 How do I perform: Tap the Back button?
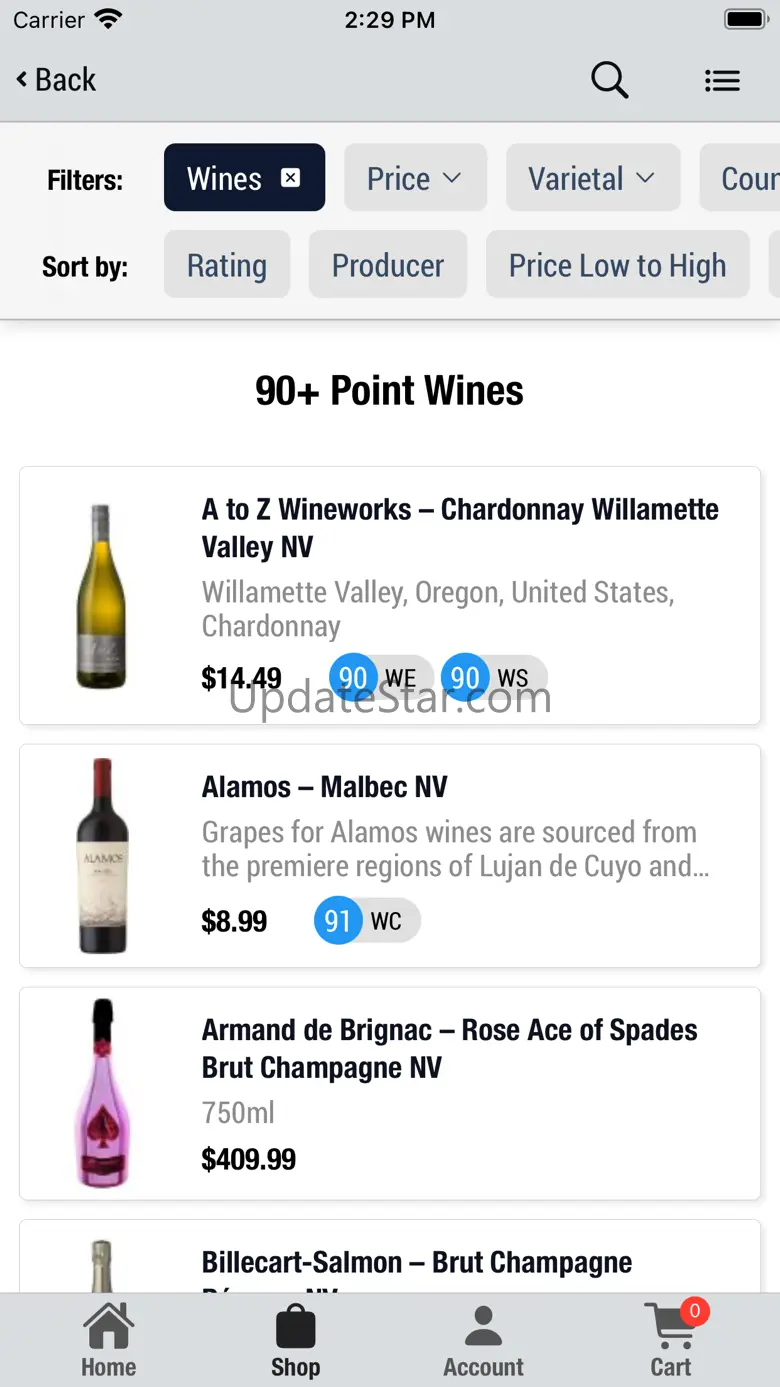56,80
